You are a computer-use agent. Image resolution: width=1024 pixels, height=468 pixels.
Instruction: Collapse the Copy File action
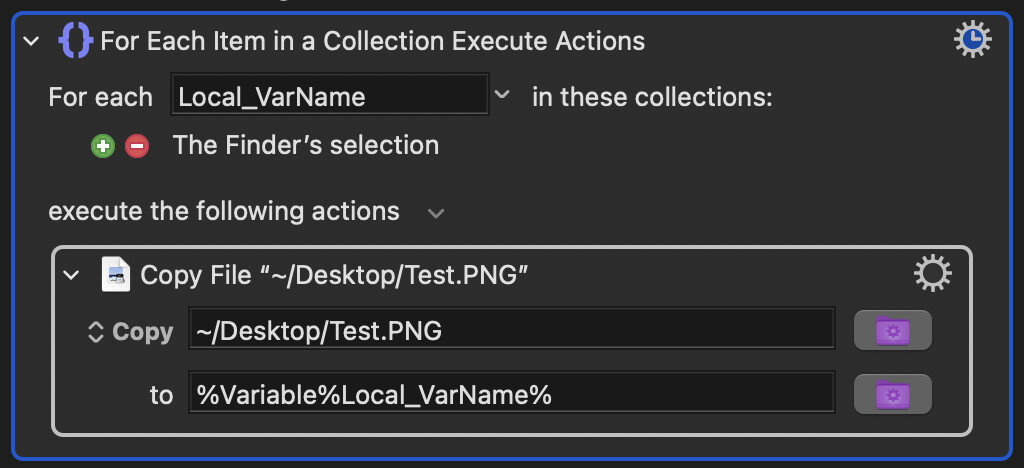click(71, 275)
